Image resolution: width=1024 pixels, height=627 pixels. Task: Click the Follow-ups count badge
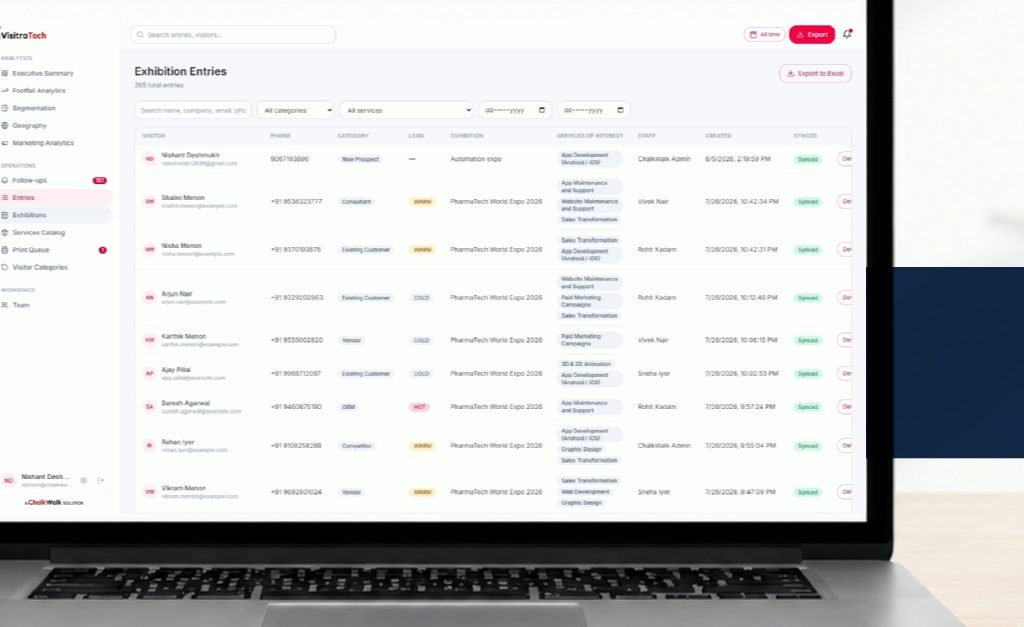point(100,180)
